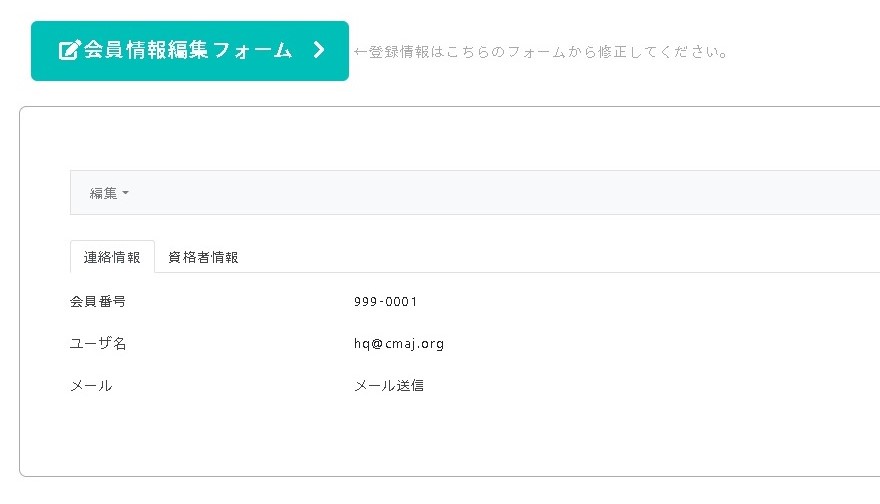Click the ユーザ名 field label
The width and height of the screenshot is (880, 504).
(98, 343)
